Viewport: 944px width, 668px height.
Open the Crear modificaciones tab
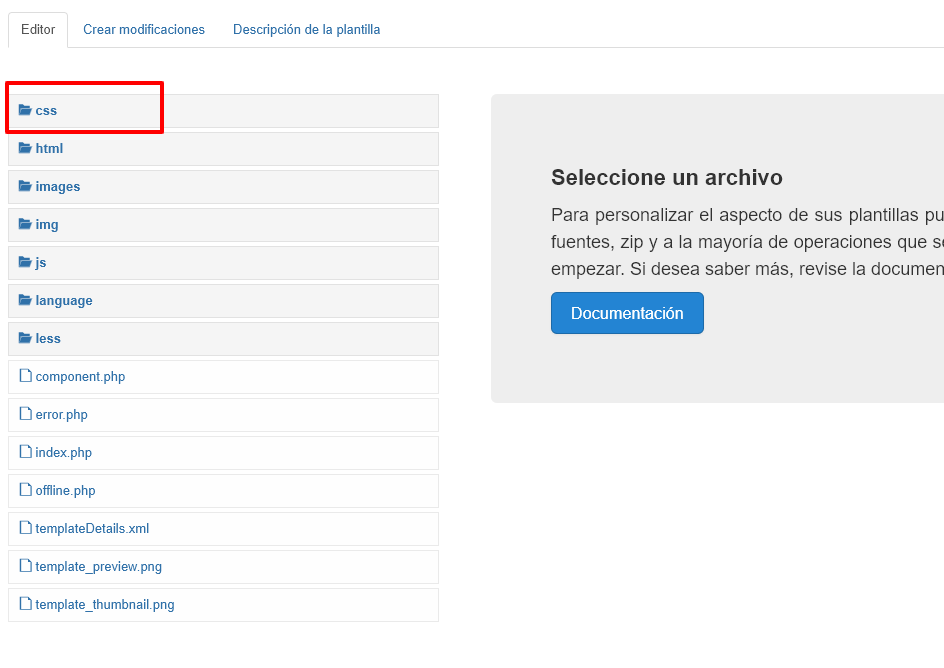pyautogui.click(x=144, y=29)
